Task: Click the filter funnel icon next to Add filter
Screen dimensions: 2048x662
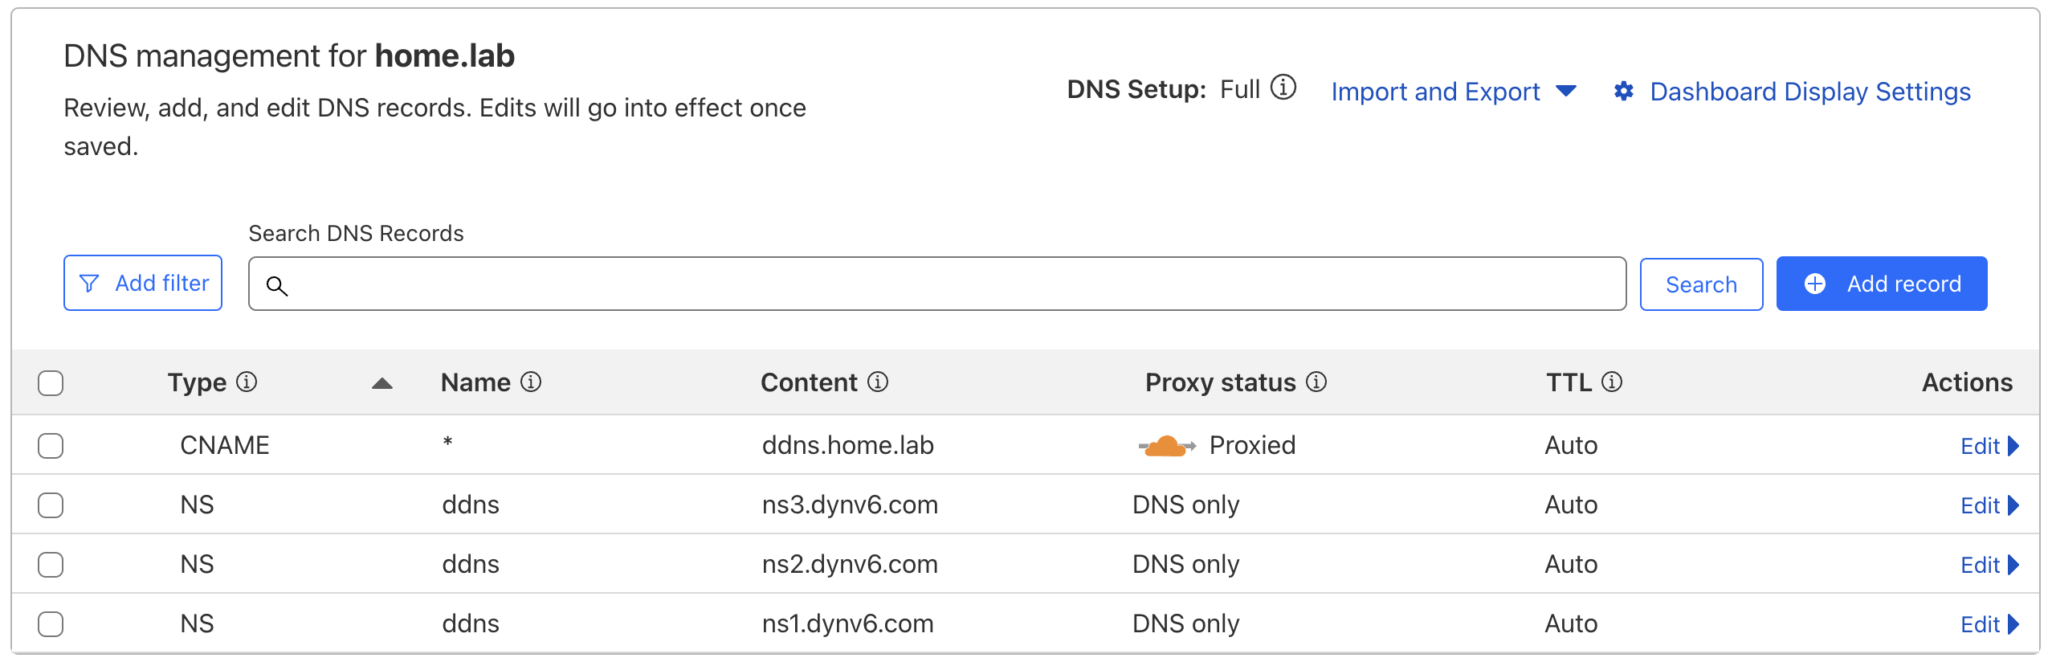Action: (x=90, y=283)
